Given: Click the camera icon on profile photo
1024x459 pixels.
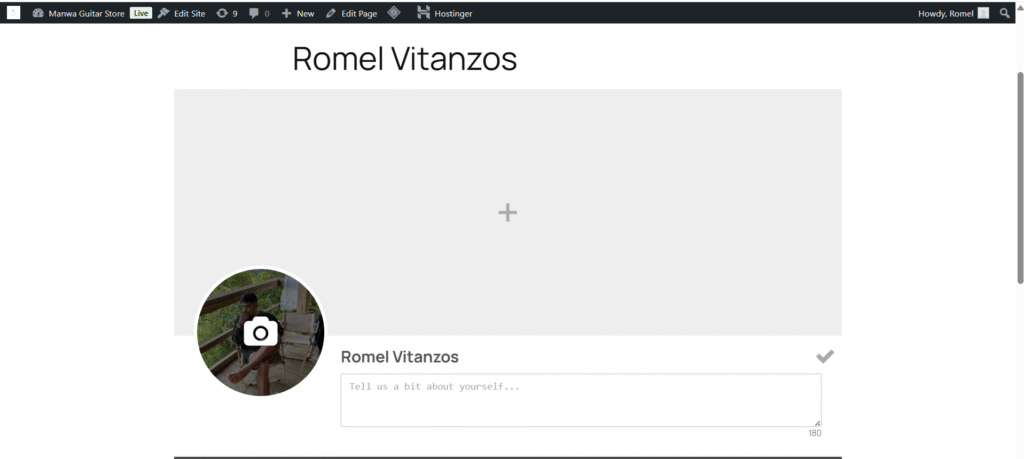Looking at the screenshot, I should 260,331.
